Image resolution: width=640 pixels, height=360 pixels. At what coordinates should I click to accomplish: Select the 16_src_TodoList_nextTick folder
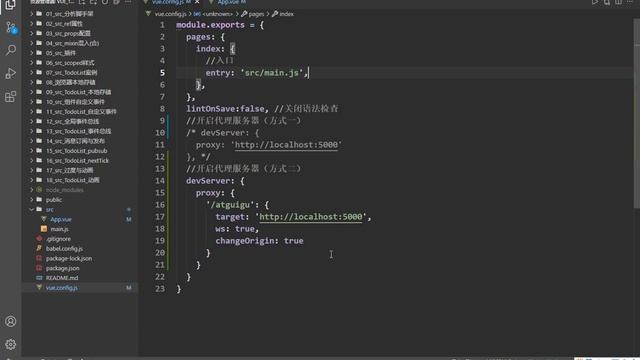tap(80, 160)
